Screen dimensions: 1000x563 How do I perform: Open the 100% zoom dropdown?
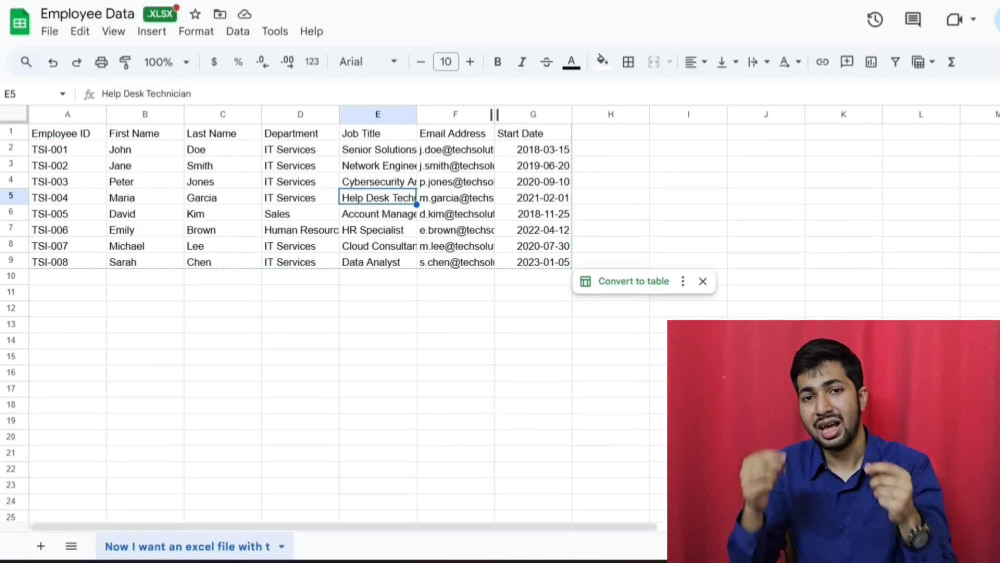point(166,62)
